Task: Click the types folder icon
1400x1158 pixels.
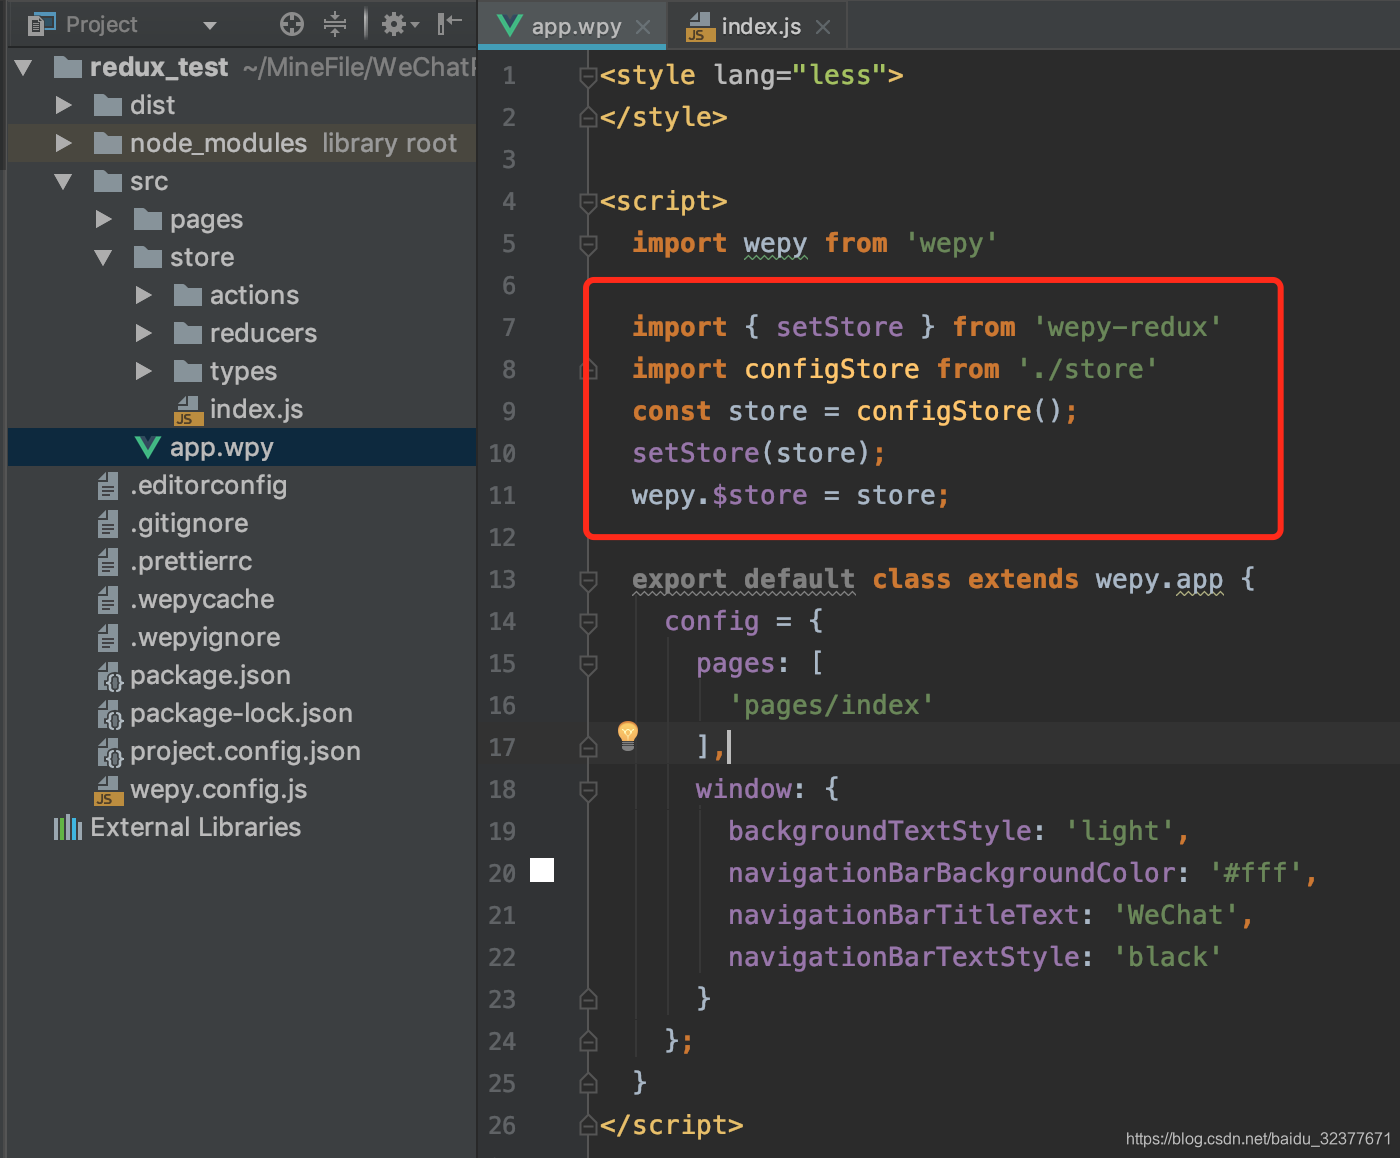Action: (x=188, y=371)
